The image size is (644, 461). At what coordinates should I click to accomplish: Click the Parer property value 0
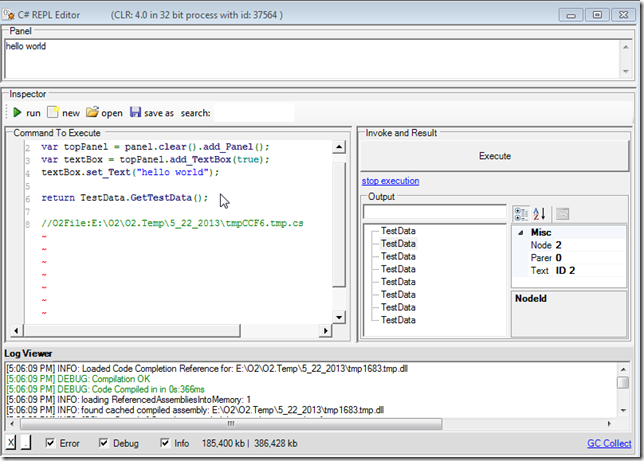[558, 258]
